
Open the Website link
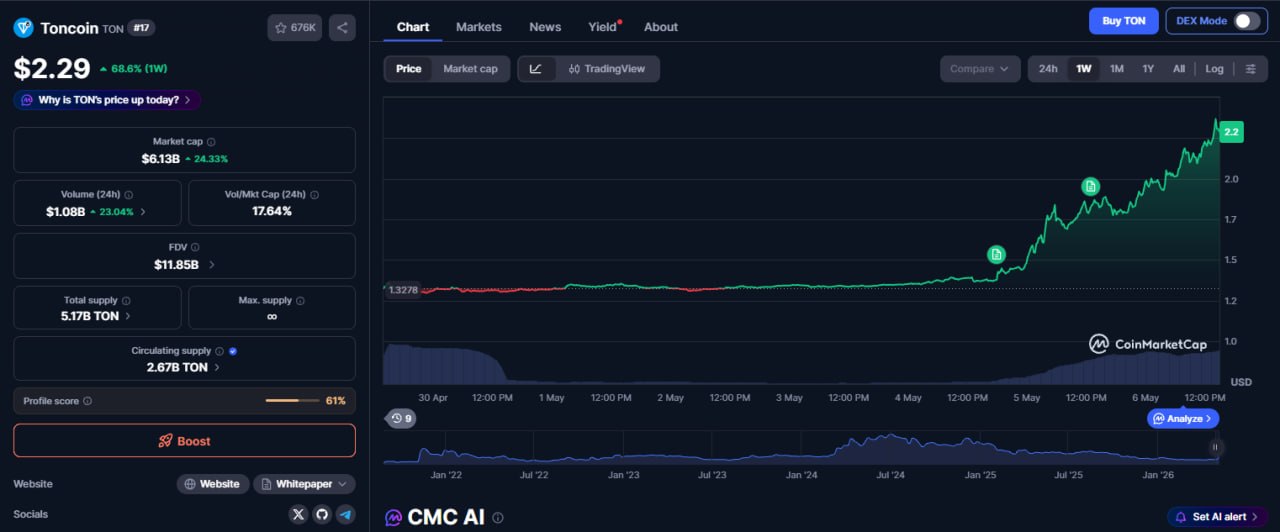[x=213, y=484]
